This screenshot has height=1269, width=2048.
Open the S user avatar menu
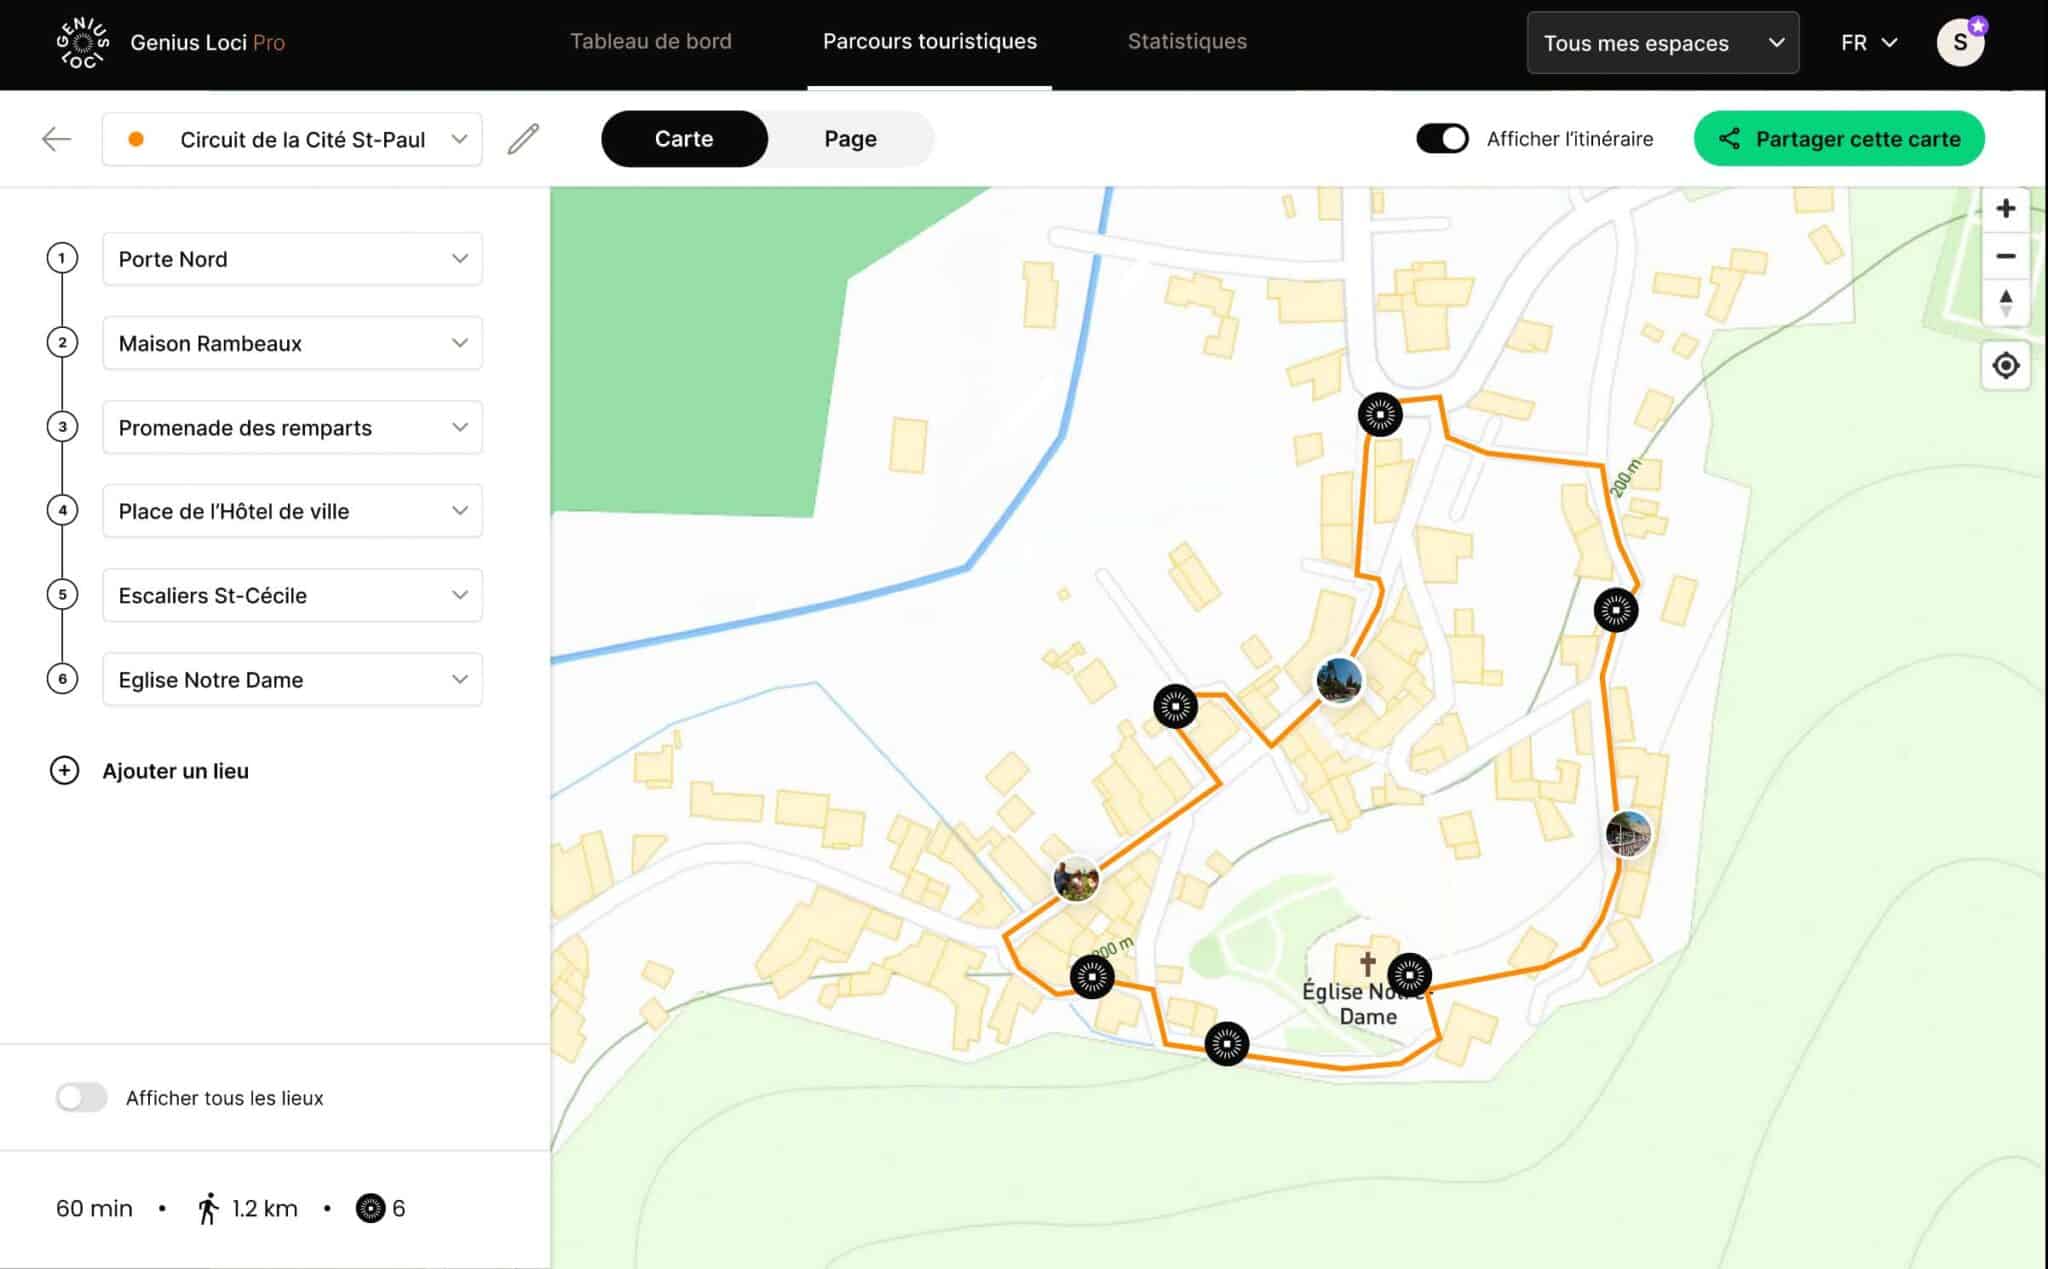pos(1959,42)
